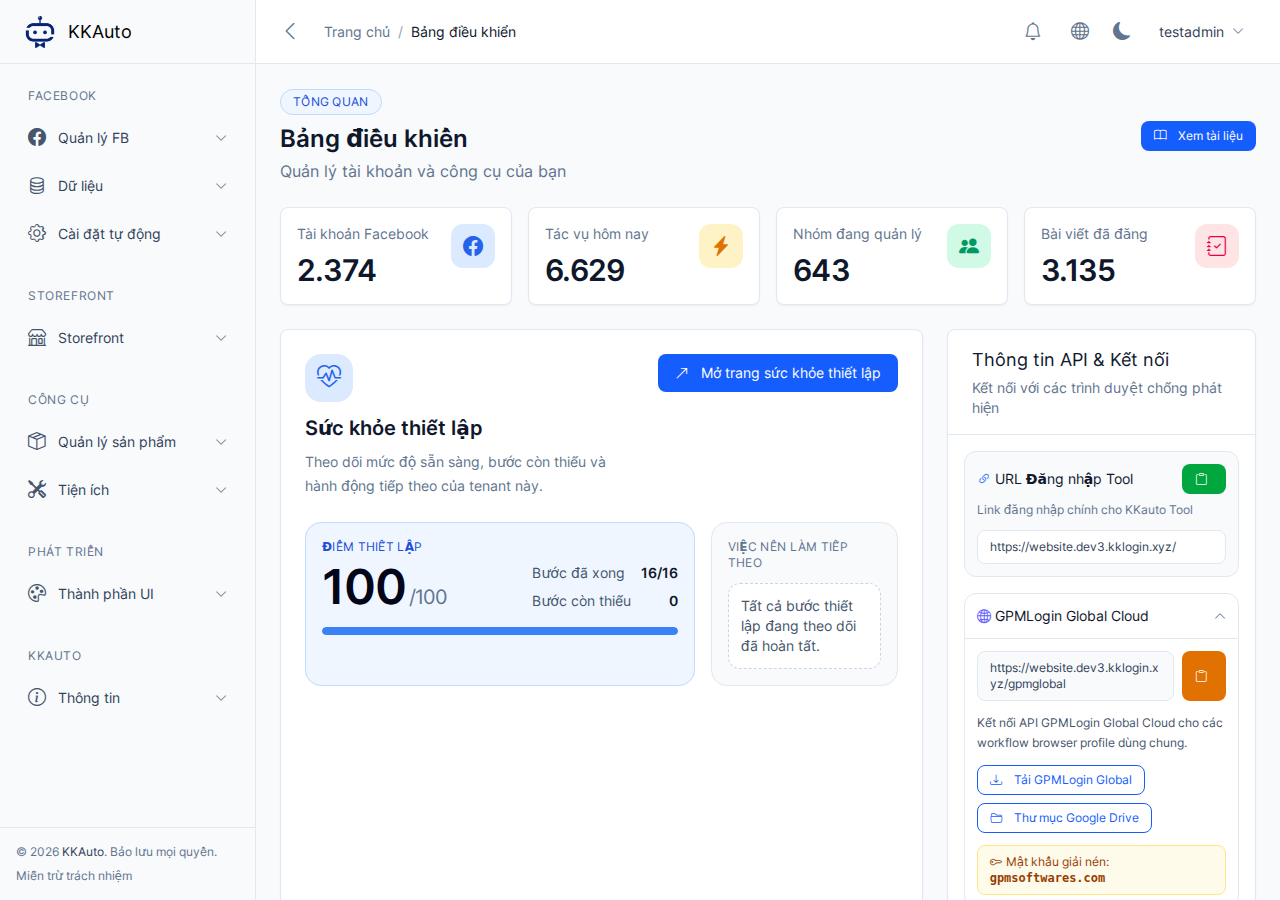
Task: Click the tools icon beside Tiện ích
Action: (37, 490)
